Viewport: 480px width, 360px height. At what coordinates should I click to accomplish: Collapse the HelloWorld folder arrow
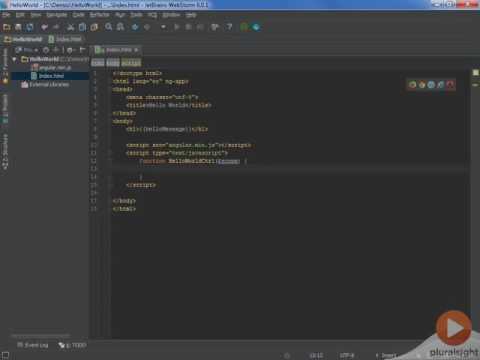(14, 59)
